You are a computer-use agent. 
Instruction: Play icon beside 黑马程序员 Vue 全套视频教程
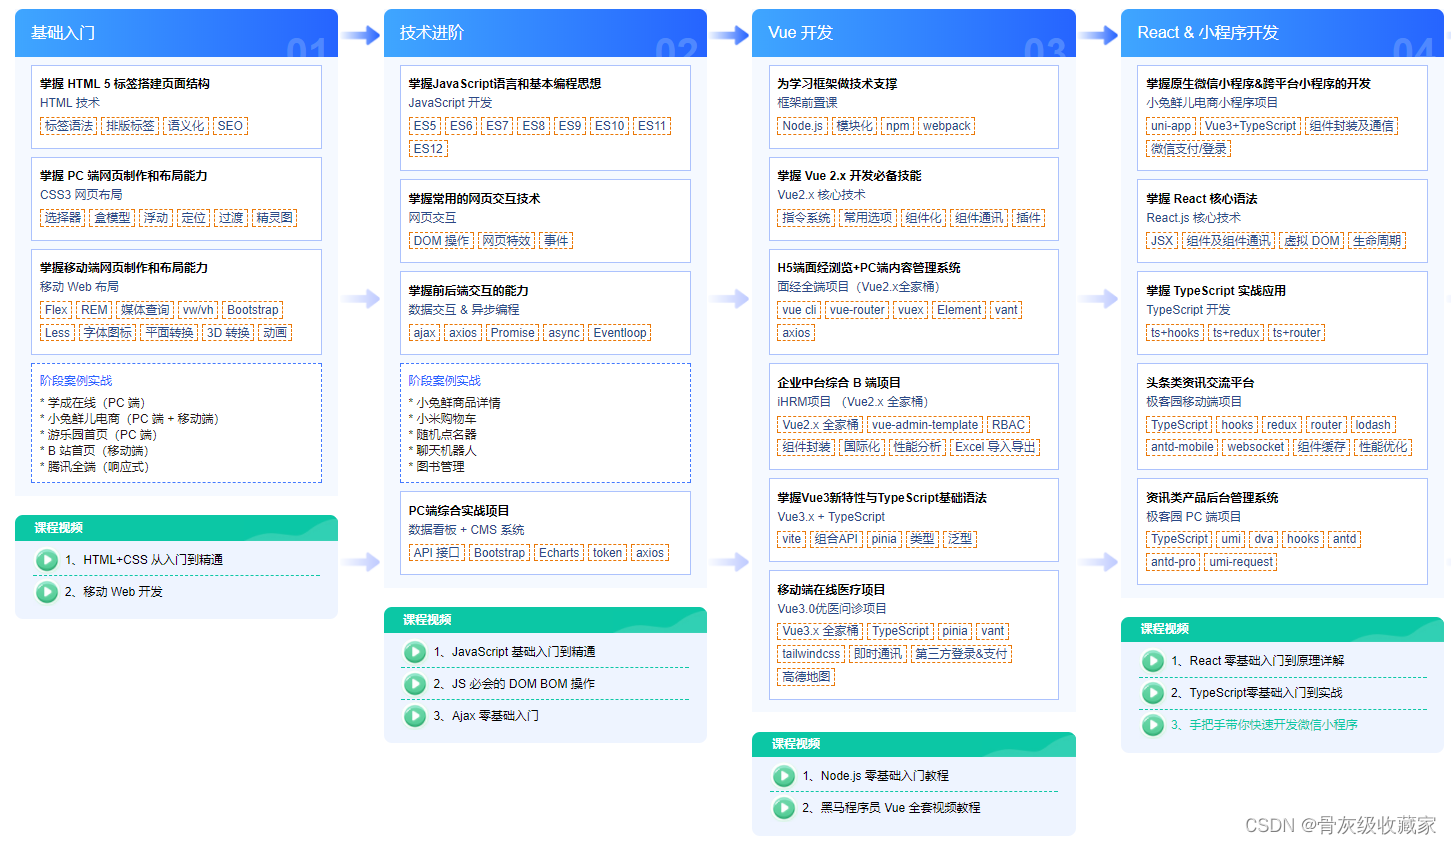click(x=784, y=808)
